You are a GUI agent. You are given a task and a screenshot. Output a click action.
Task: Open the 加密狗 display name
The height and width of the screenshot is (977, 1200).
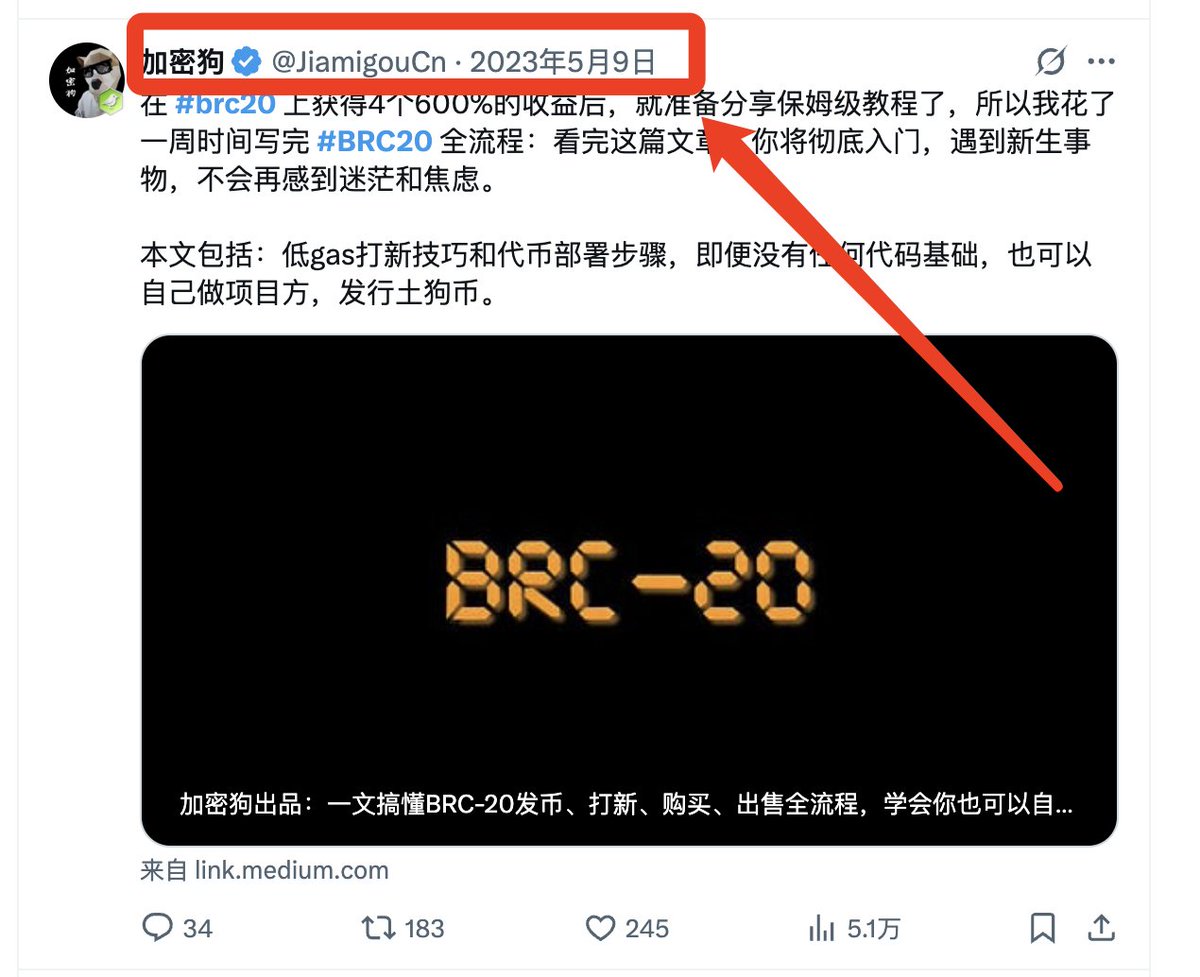183,62
